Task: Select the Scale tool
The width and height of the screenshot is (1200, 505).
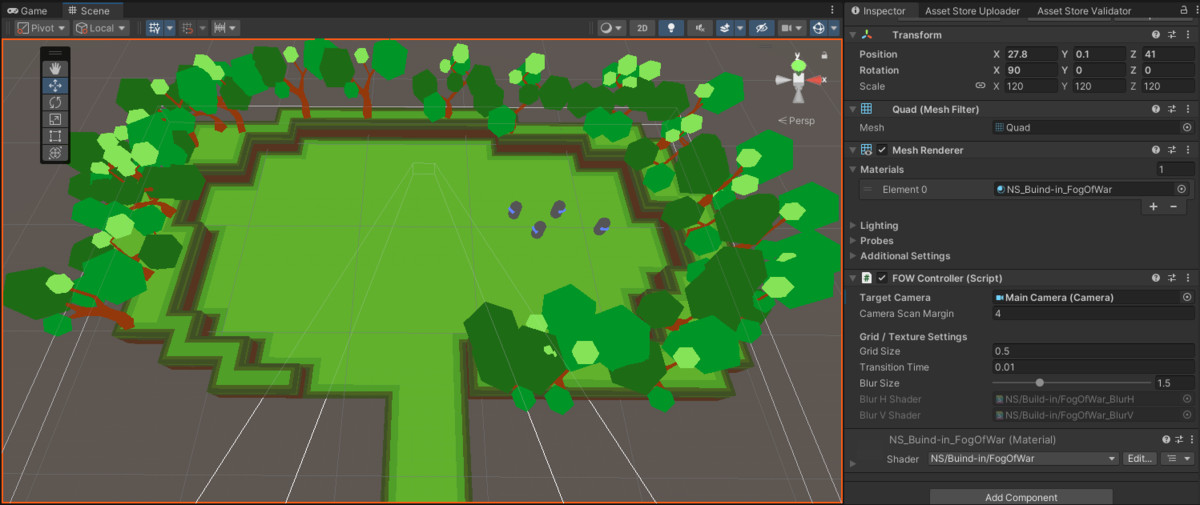Action: pos(55,119)
